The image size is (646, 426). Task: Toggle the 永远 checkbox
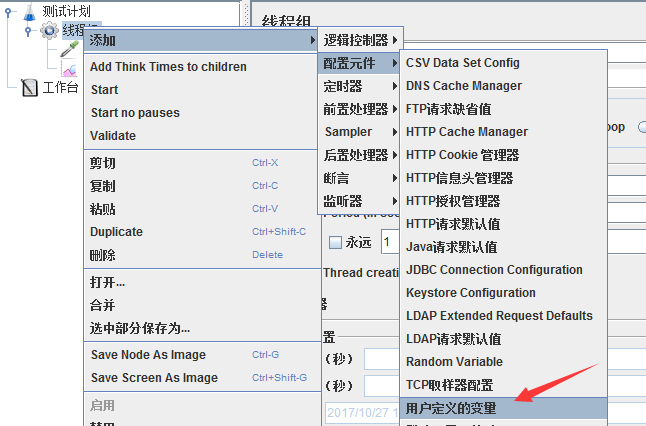[335, 242]
